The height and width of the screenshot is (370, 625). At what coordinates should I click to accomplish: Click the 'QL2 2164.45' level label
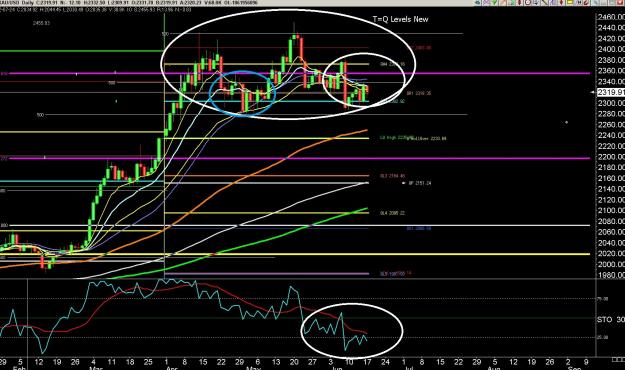(x=392, y=175)
